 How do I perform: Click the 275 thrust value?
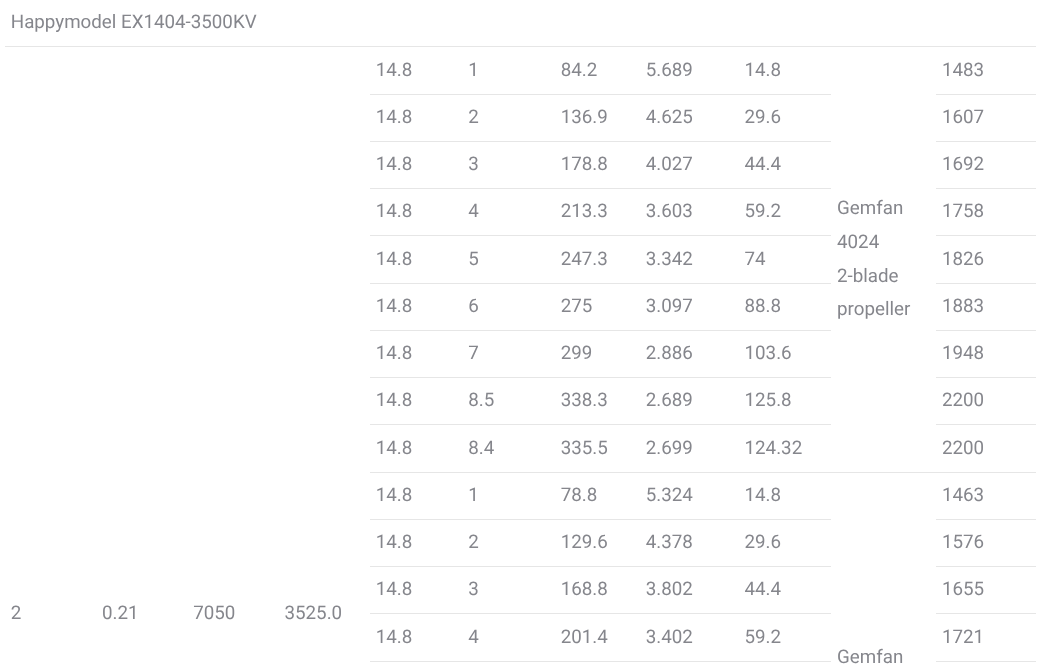click(x=576, y=306)
